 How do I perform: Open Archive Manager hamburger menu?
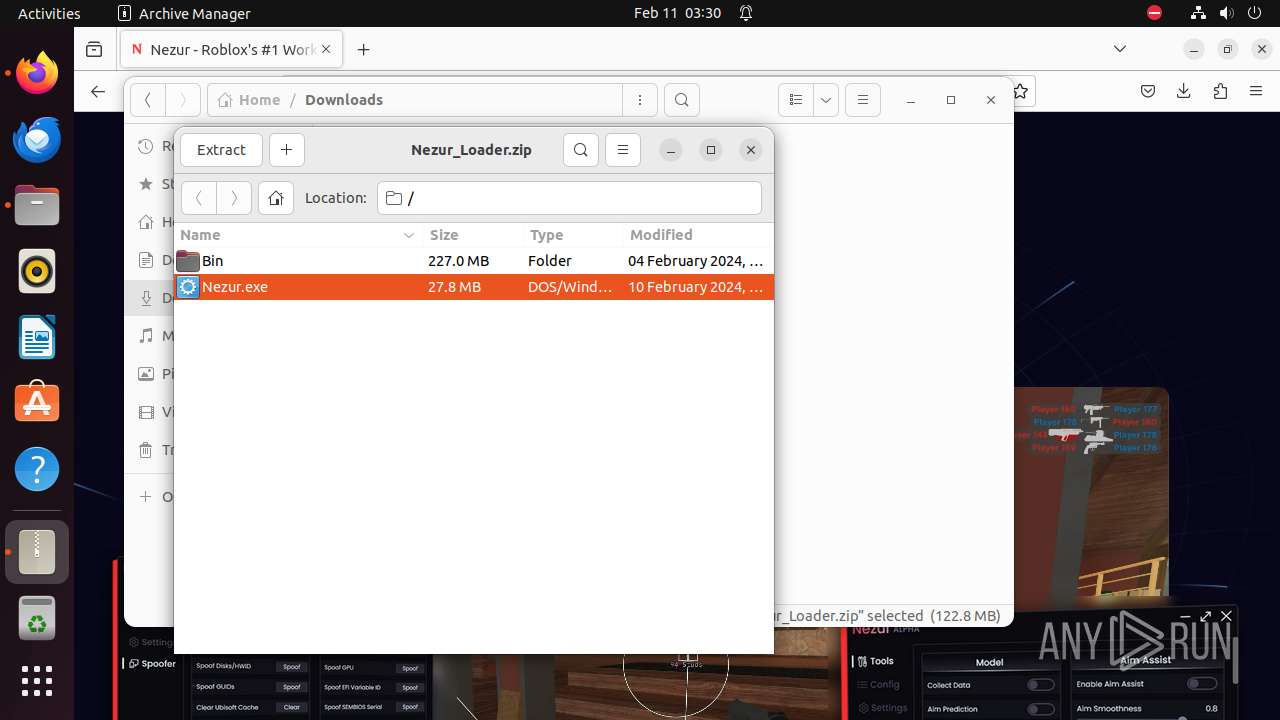[622, 150]
